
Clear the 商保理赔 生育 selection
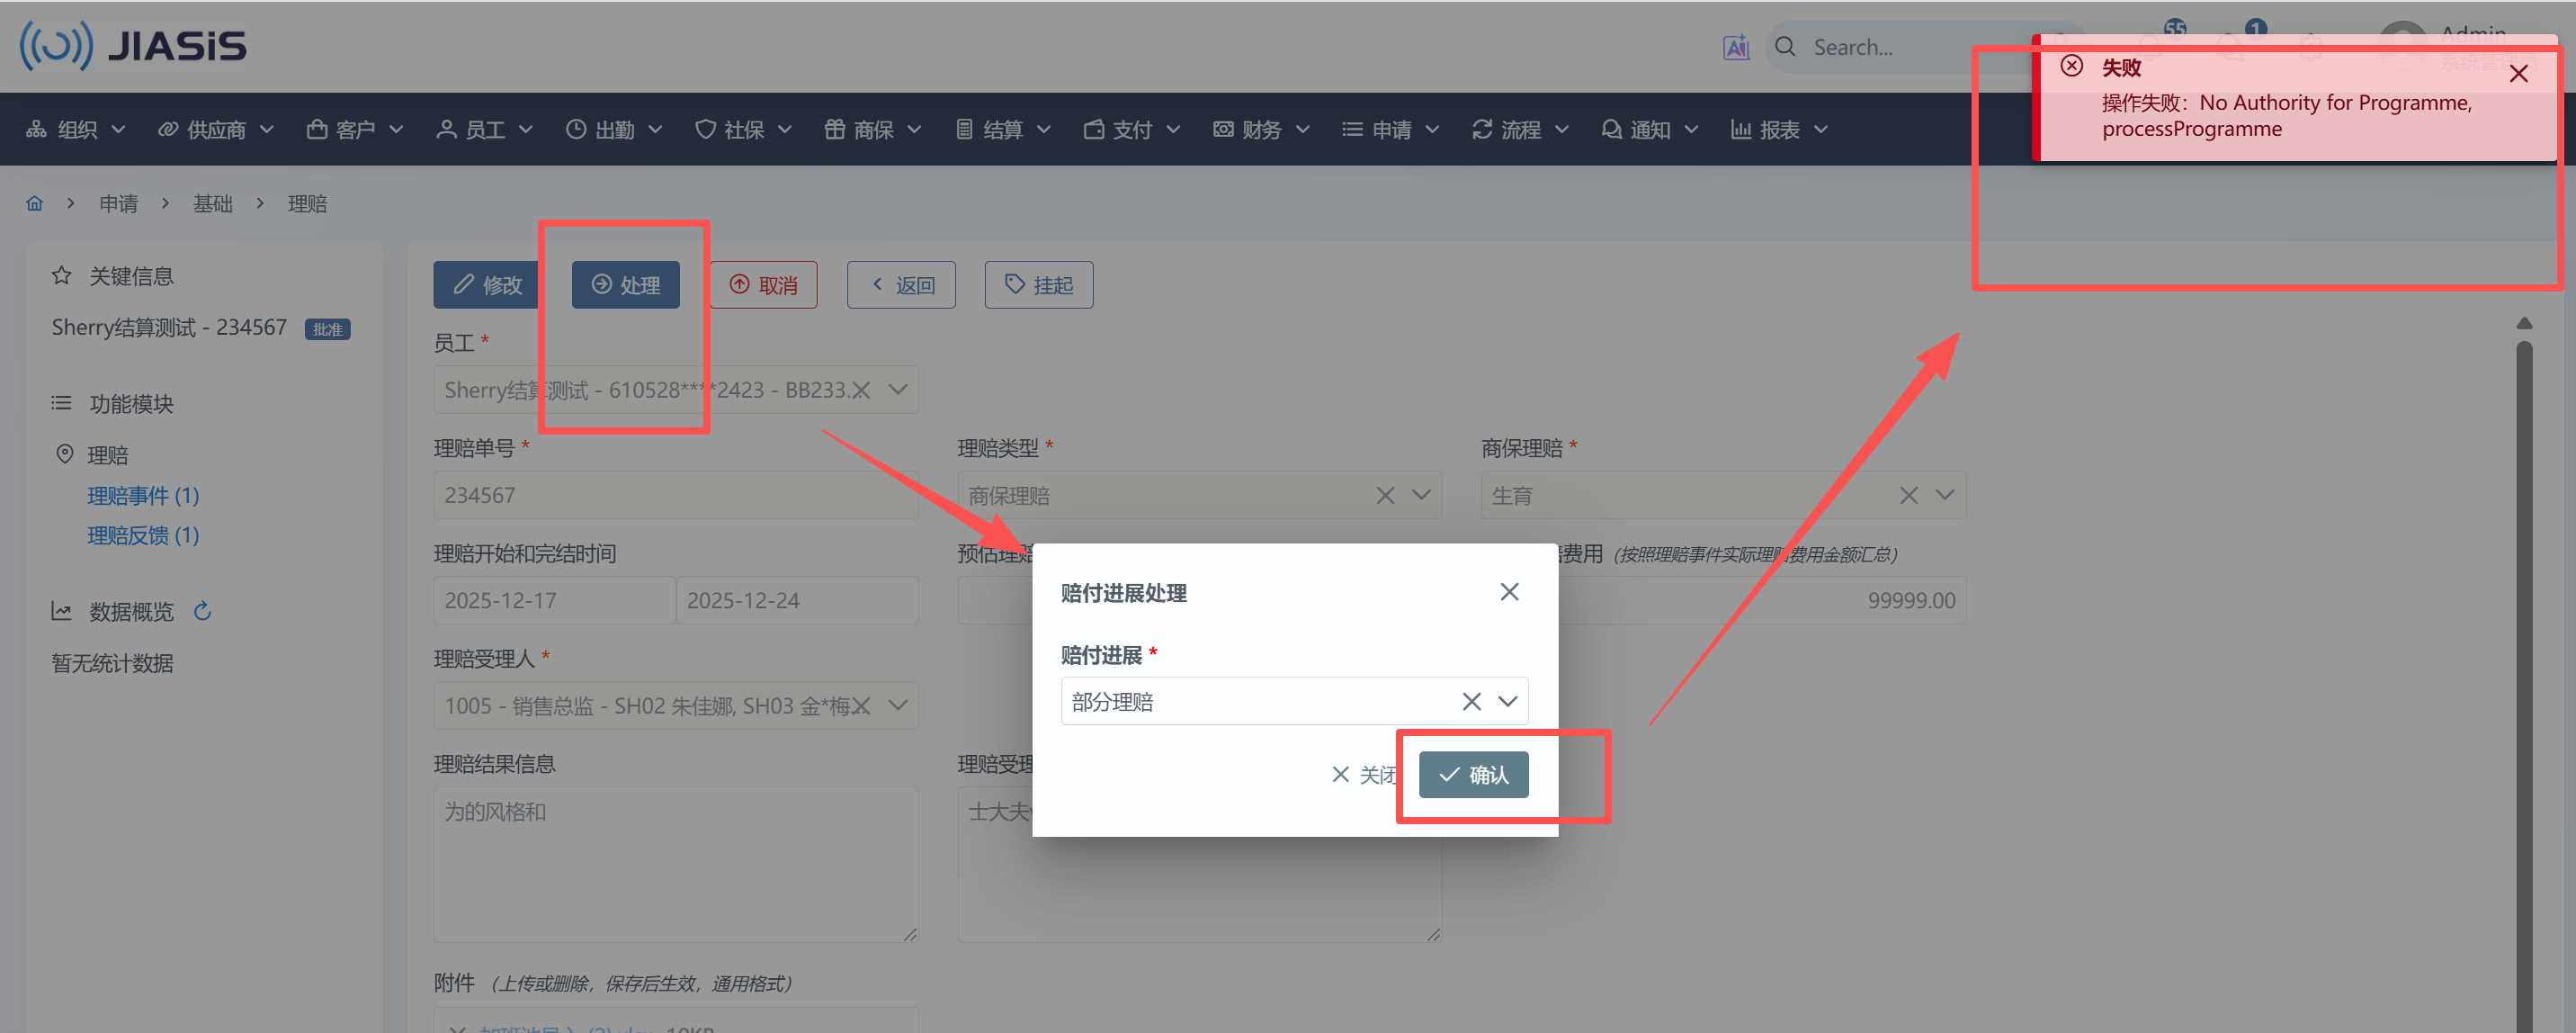pos(1908,496)
